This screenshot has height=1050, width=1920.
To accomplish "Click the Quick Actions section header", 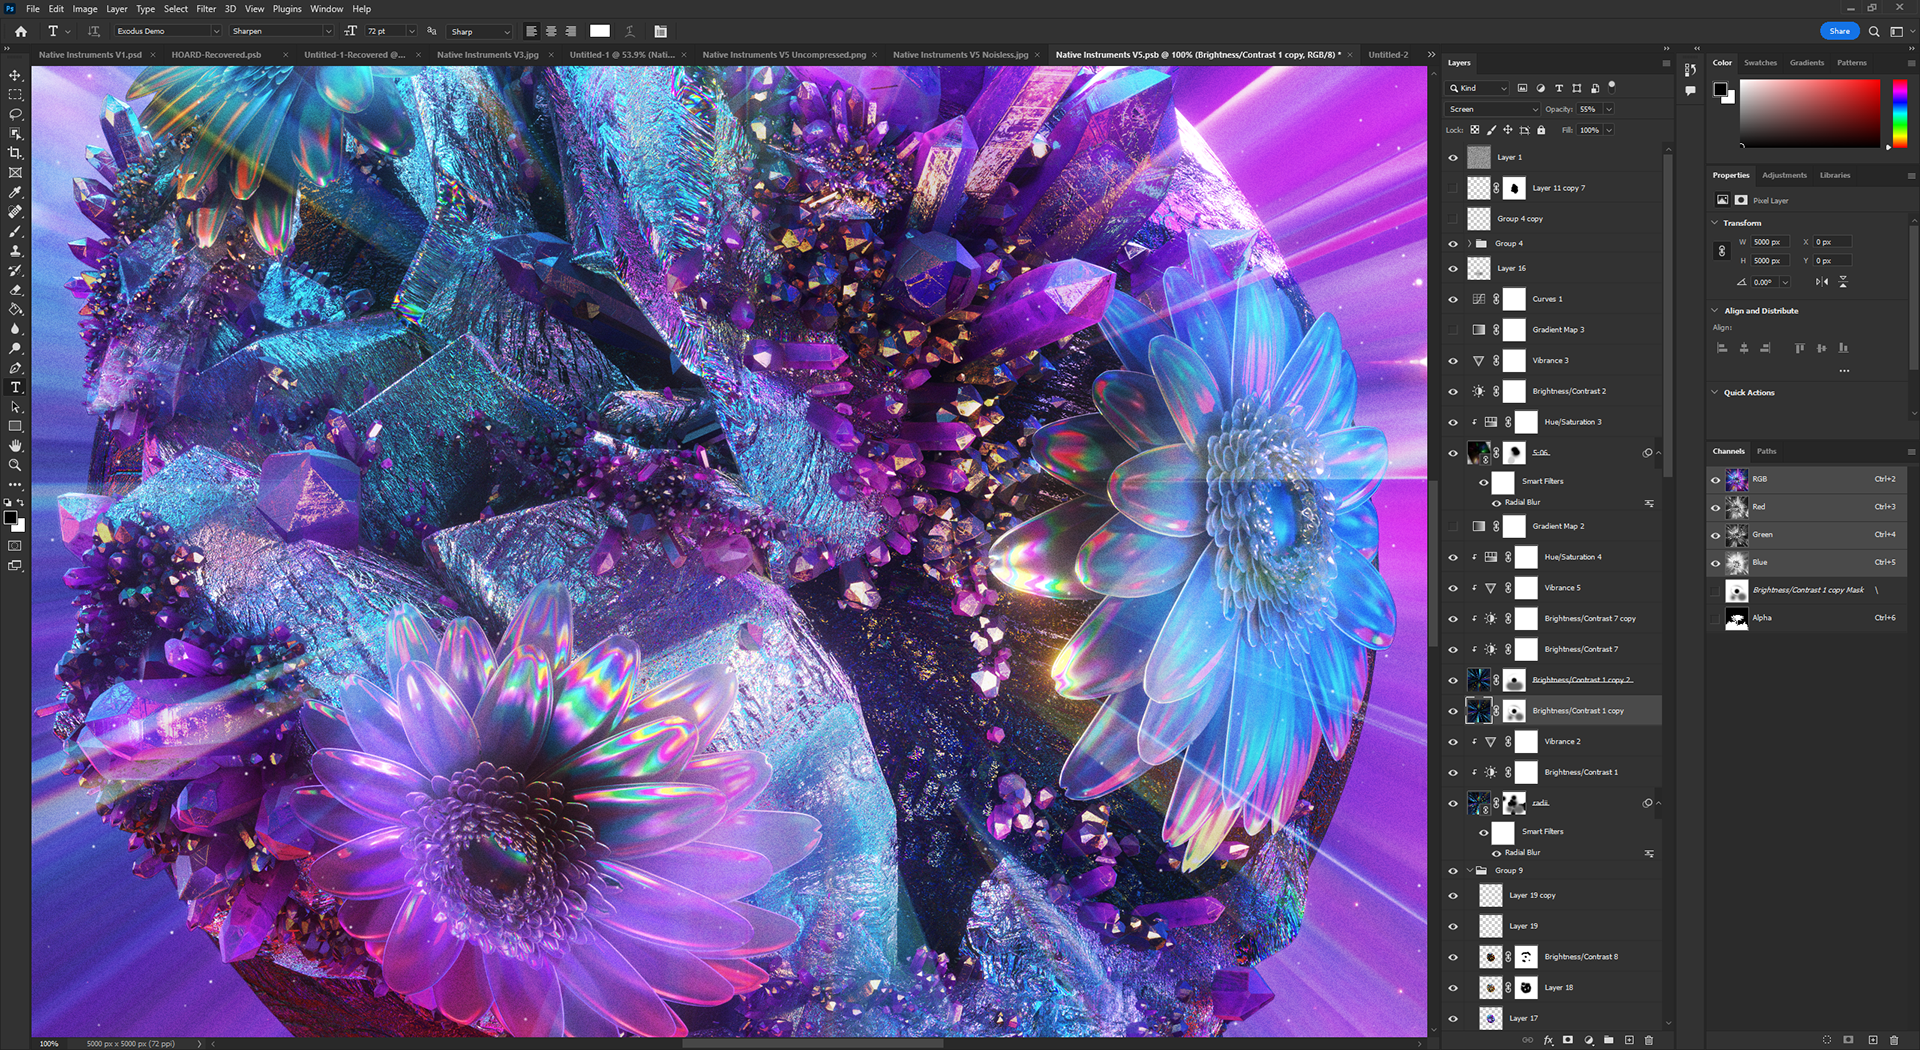I will [1749, 393].
